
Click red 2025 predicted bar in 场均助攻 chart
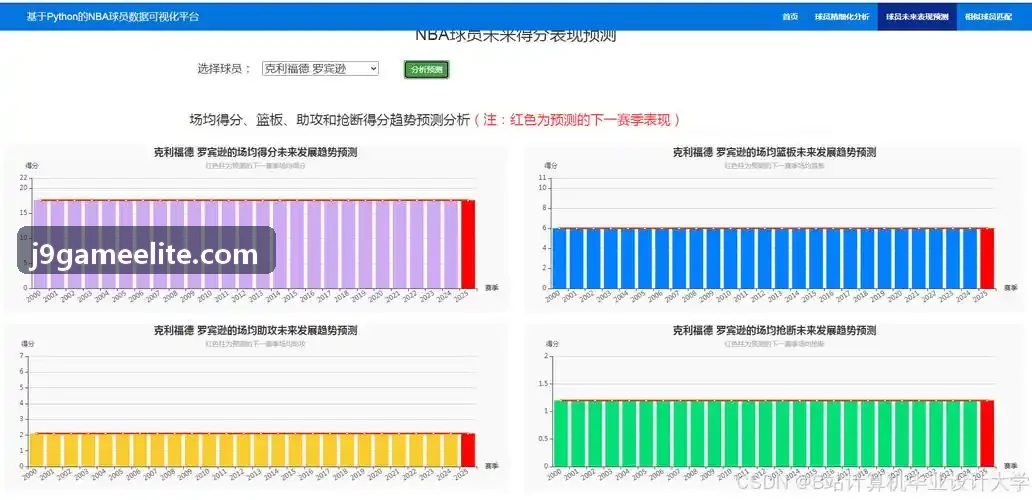coord(467,450)
